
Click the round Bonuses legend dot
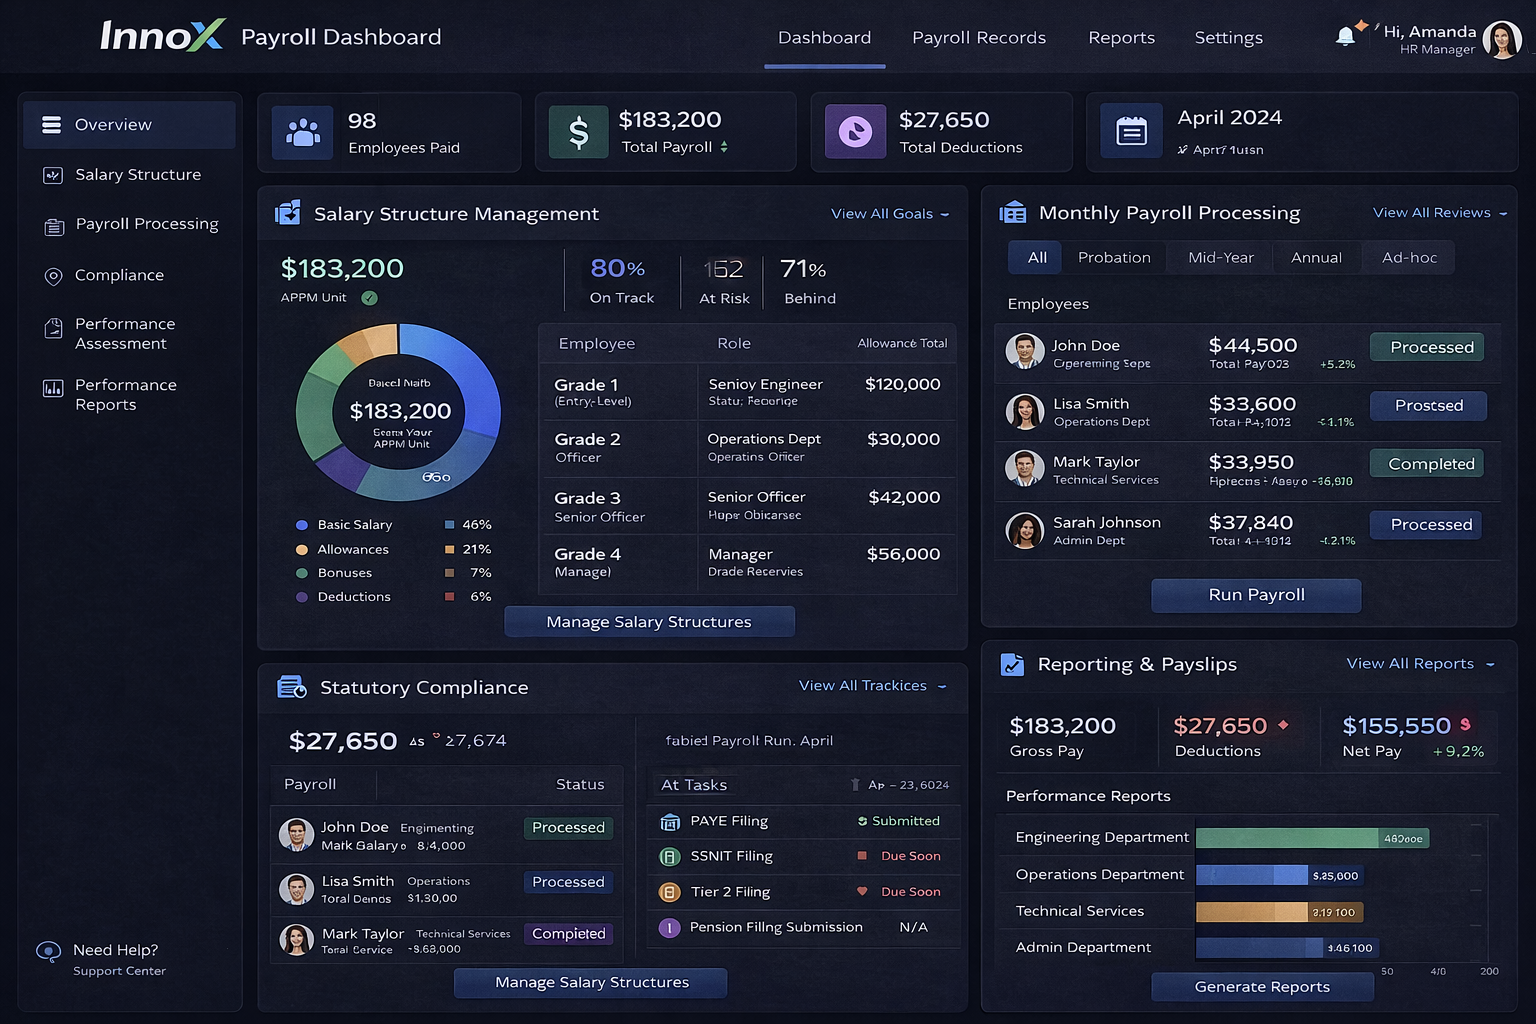[x=302, y=573]
